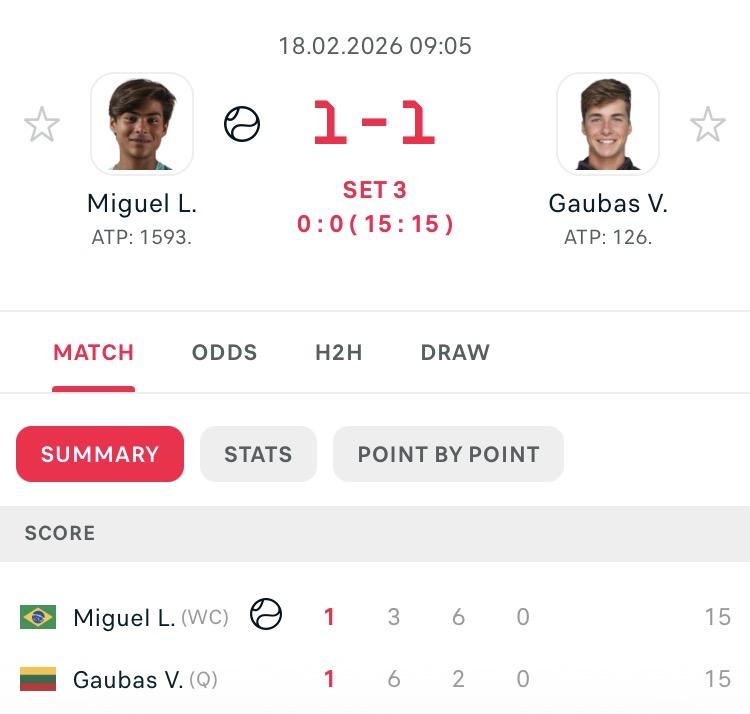Click the serve ball icon in score table
This screenshot has height=714, width=750.
[266, 614]
